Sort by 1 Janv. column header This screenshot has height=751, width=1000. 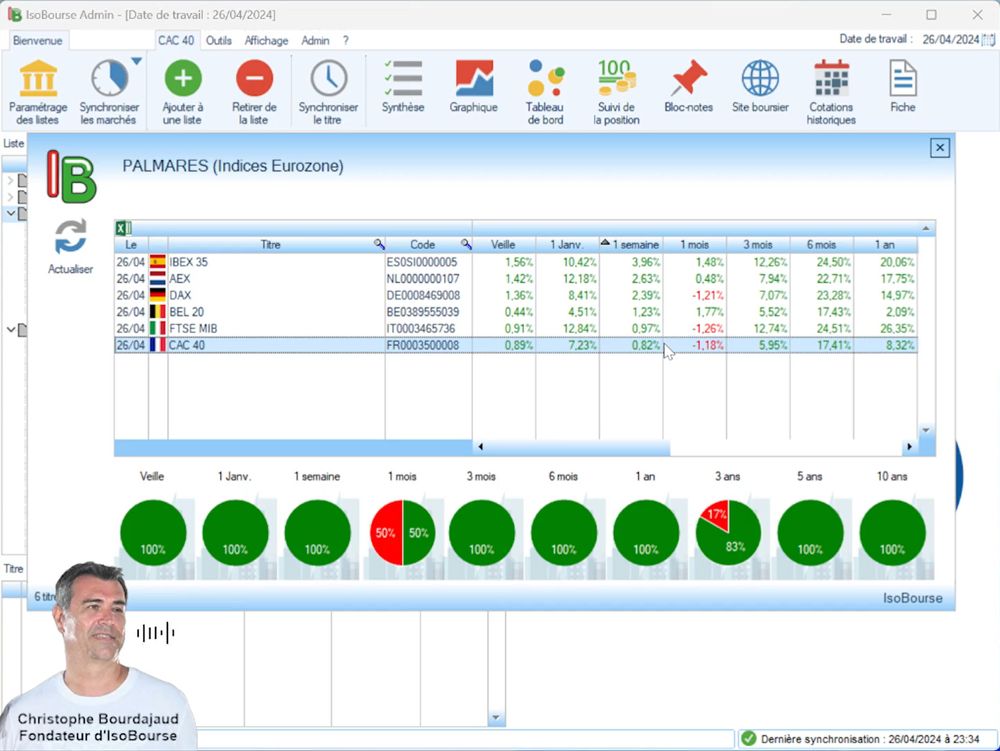point(567,244)
